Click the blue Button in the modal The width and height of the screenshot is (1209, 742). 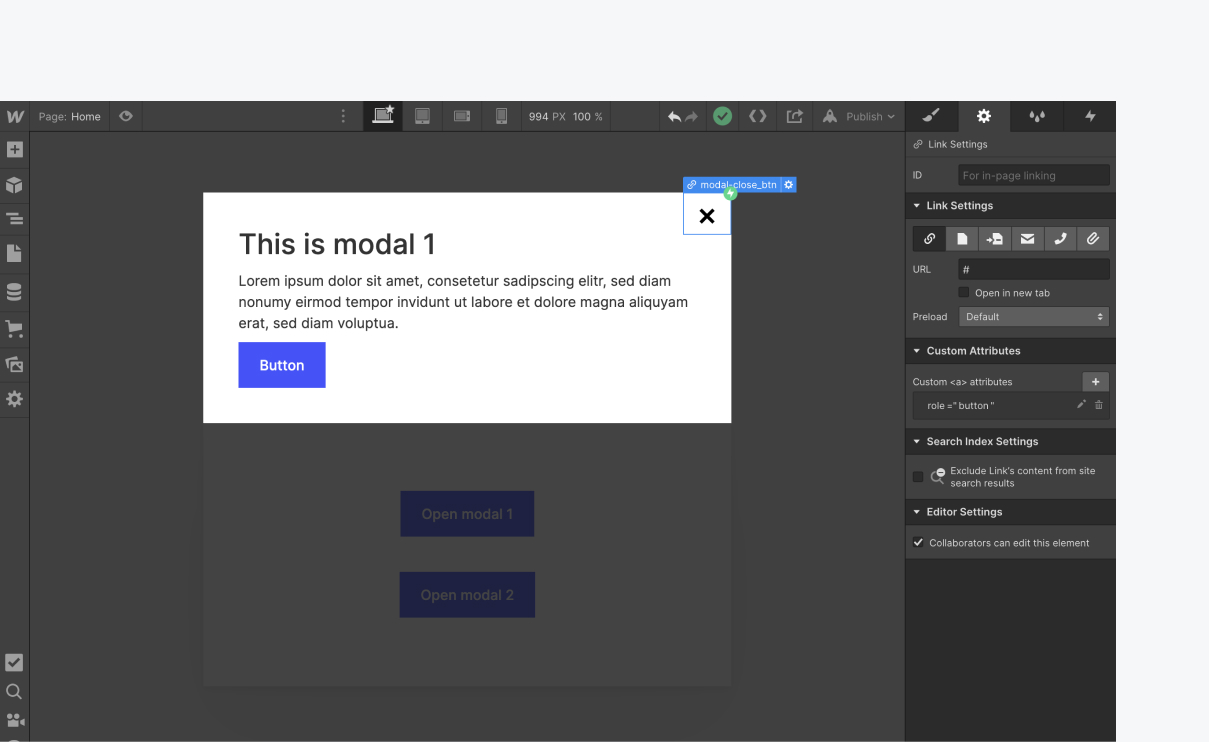coord(282,365)
